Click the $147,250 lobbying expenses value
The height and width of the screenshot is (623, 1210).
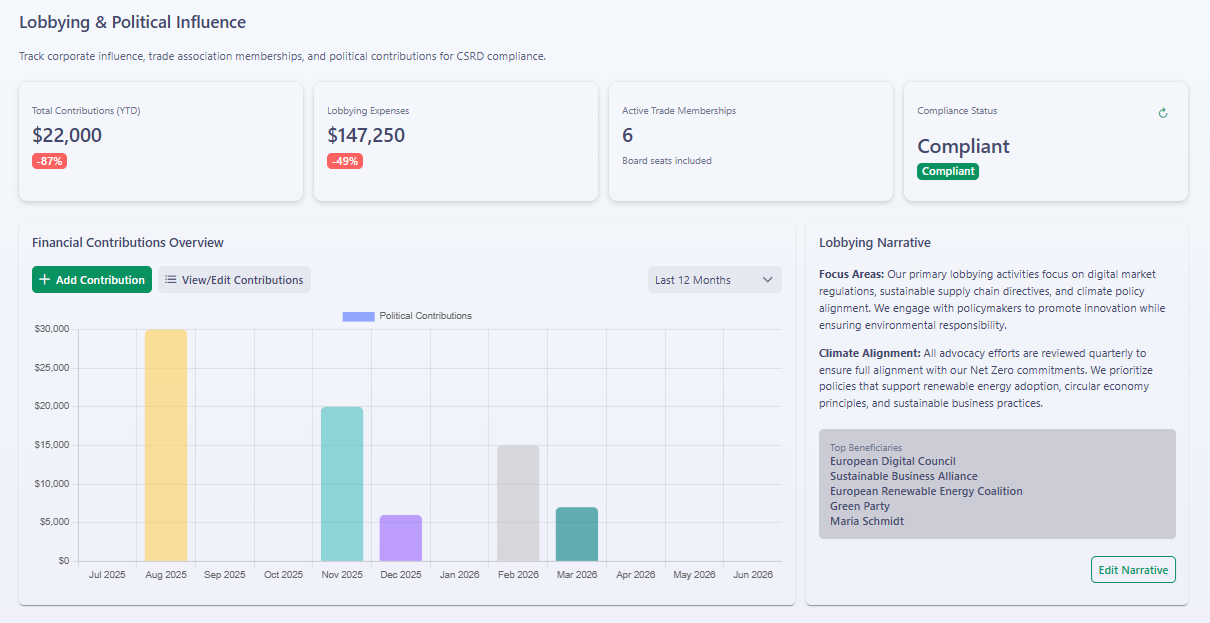click(x=366, y=135)
